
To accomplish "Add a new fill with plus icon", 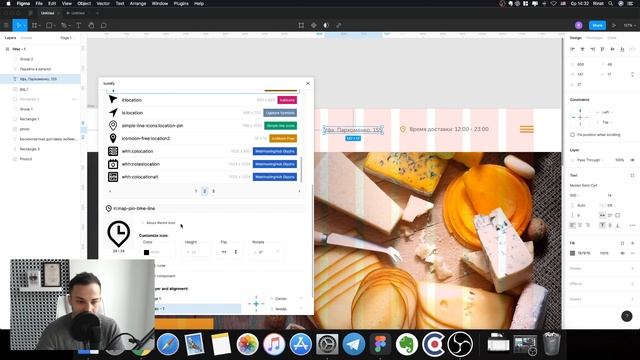I will point(632,243).
